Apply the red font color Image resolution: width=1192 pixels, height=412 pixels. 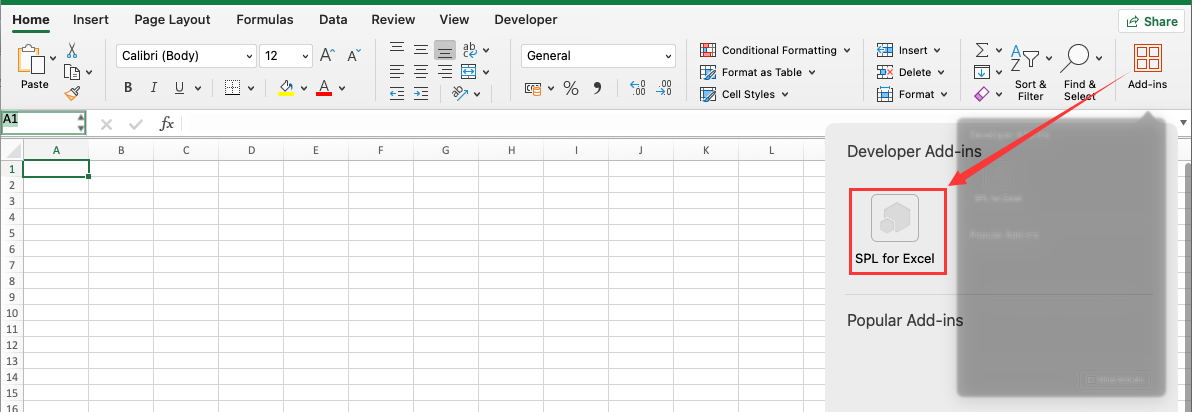click(x=324, y=87)
